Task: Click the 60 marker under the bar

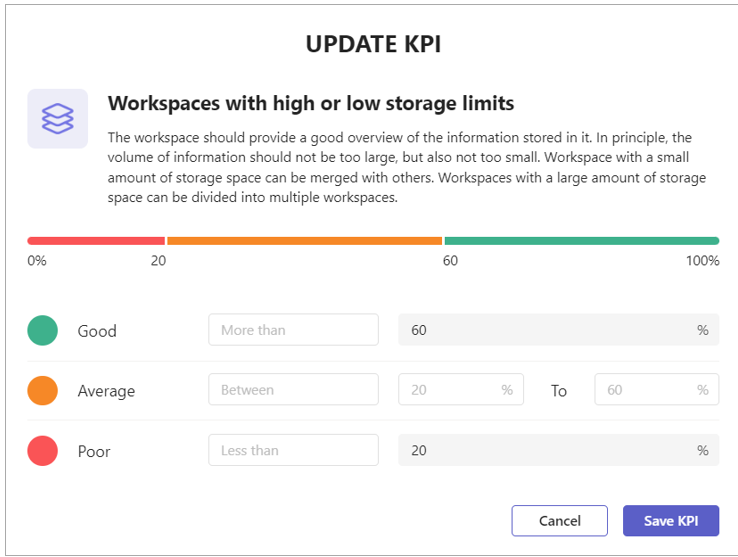Action: tap(450, 261)
